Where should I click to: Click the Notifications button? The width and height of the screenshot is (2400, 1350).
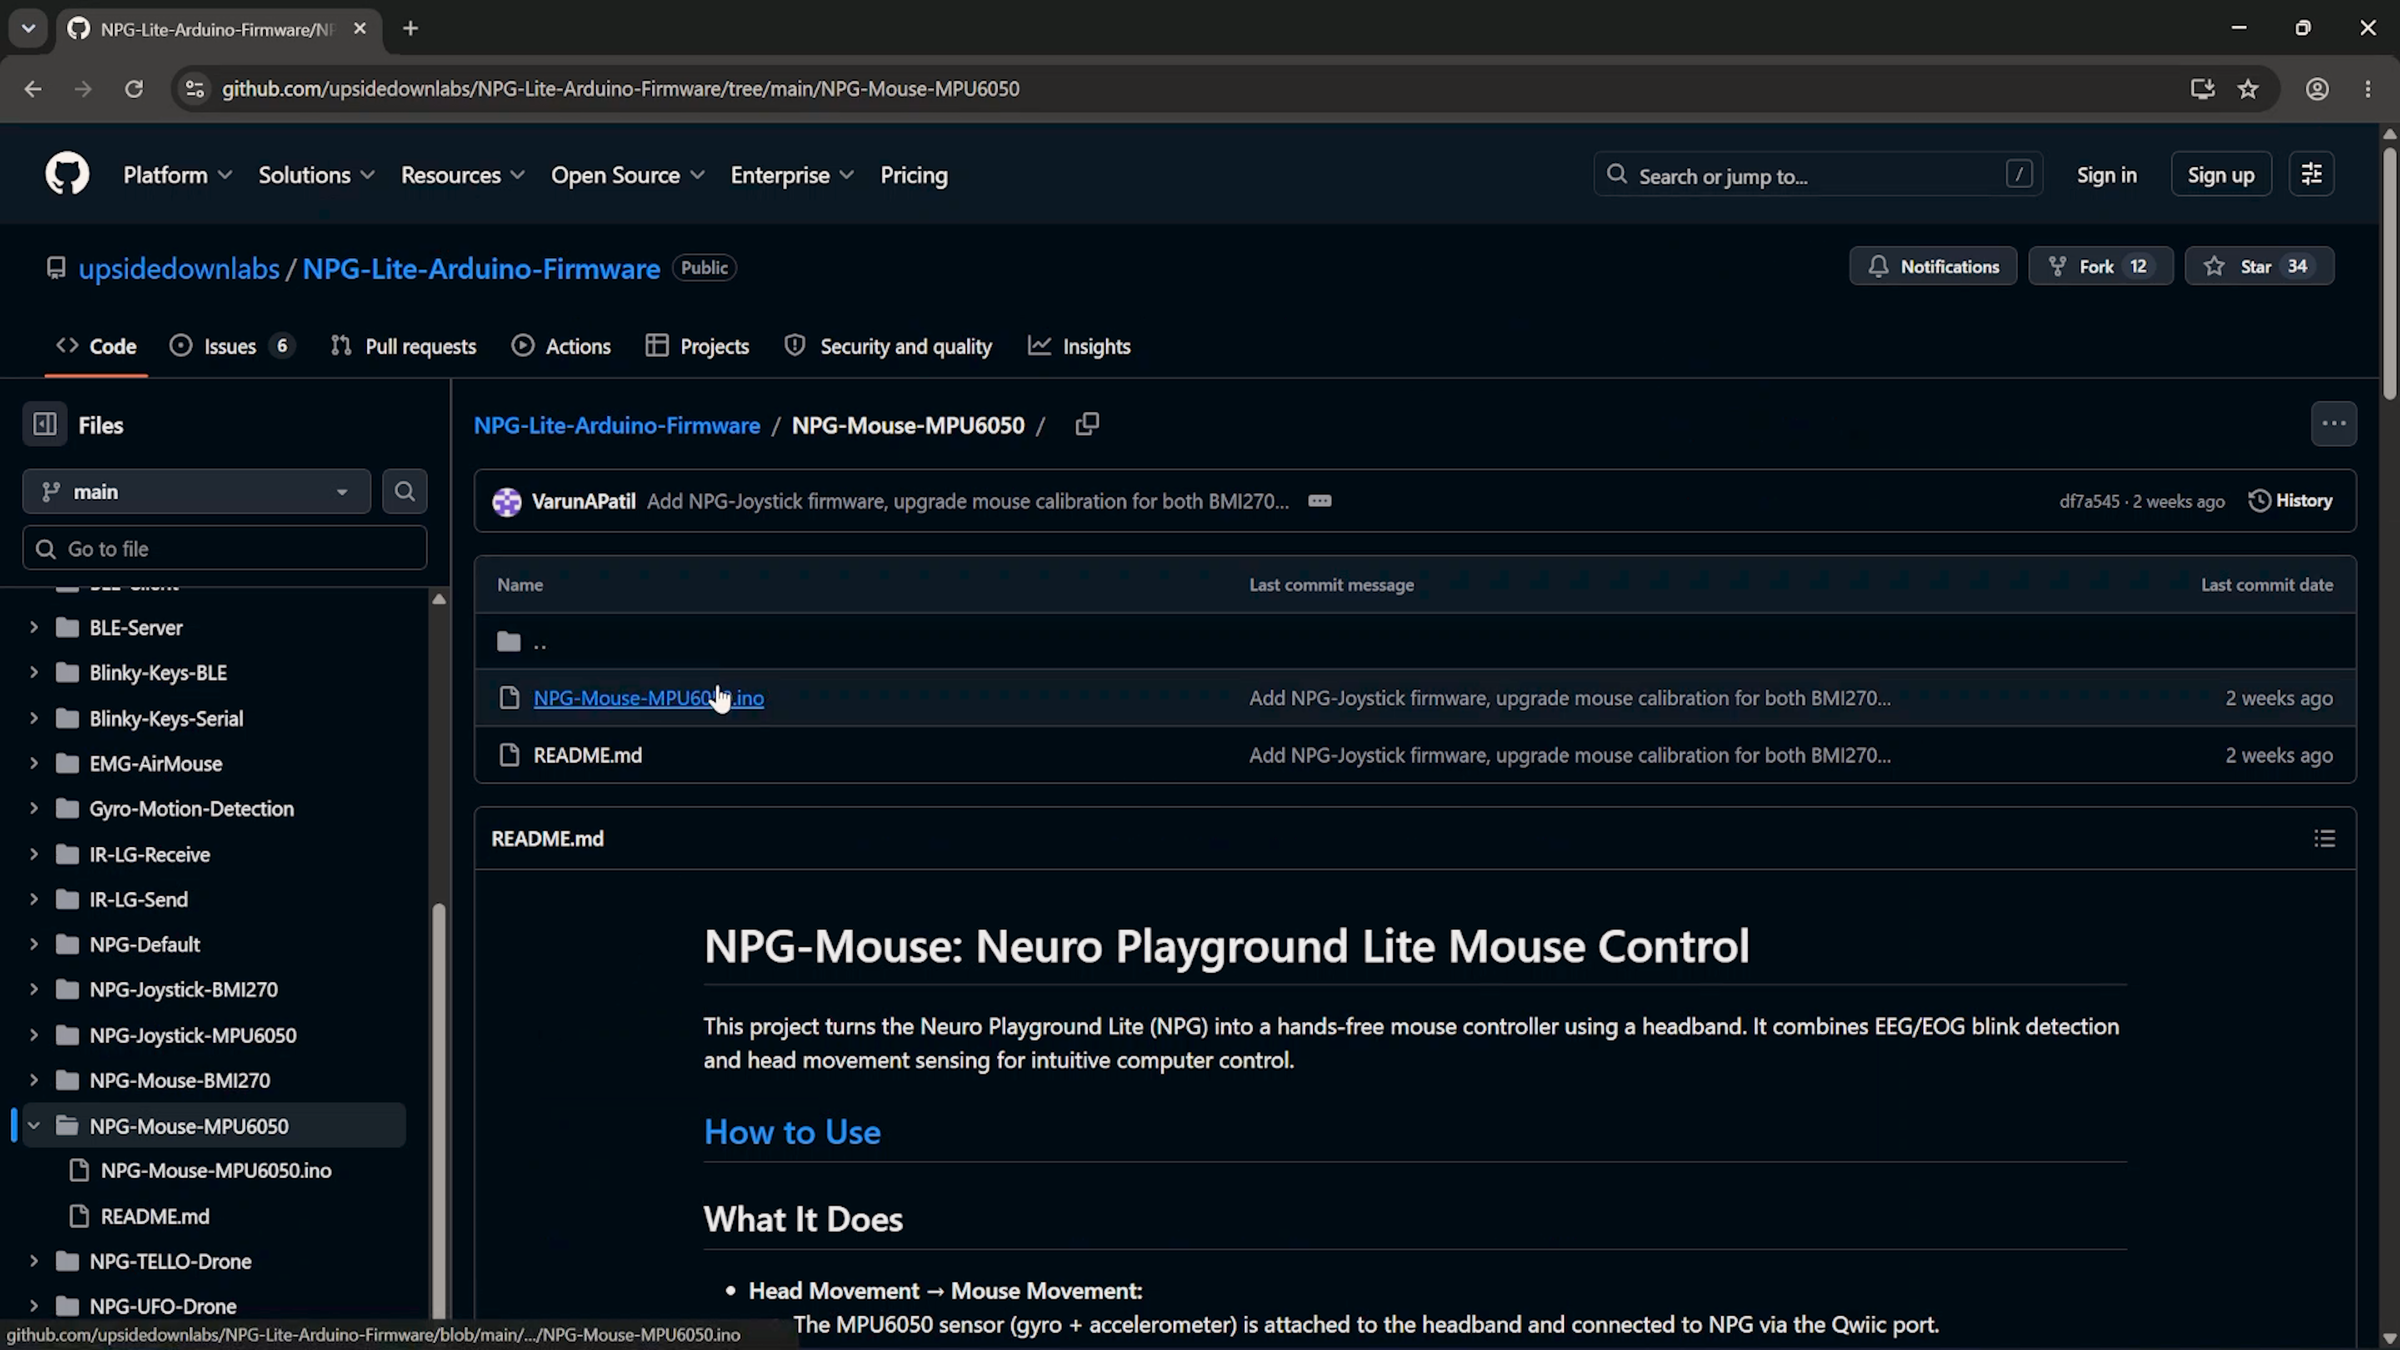1933,267
